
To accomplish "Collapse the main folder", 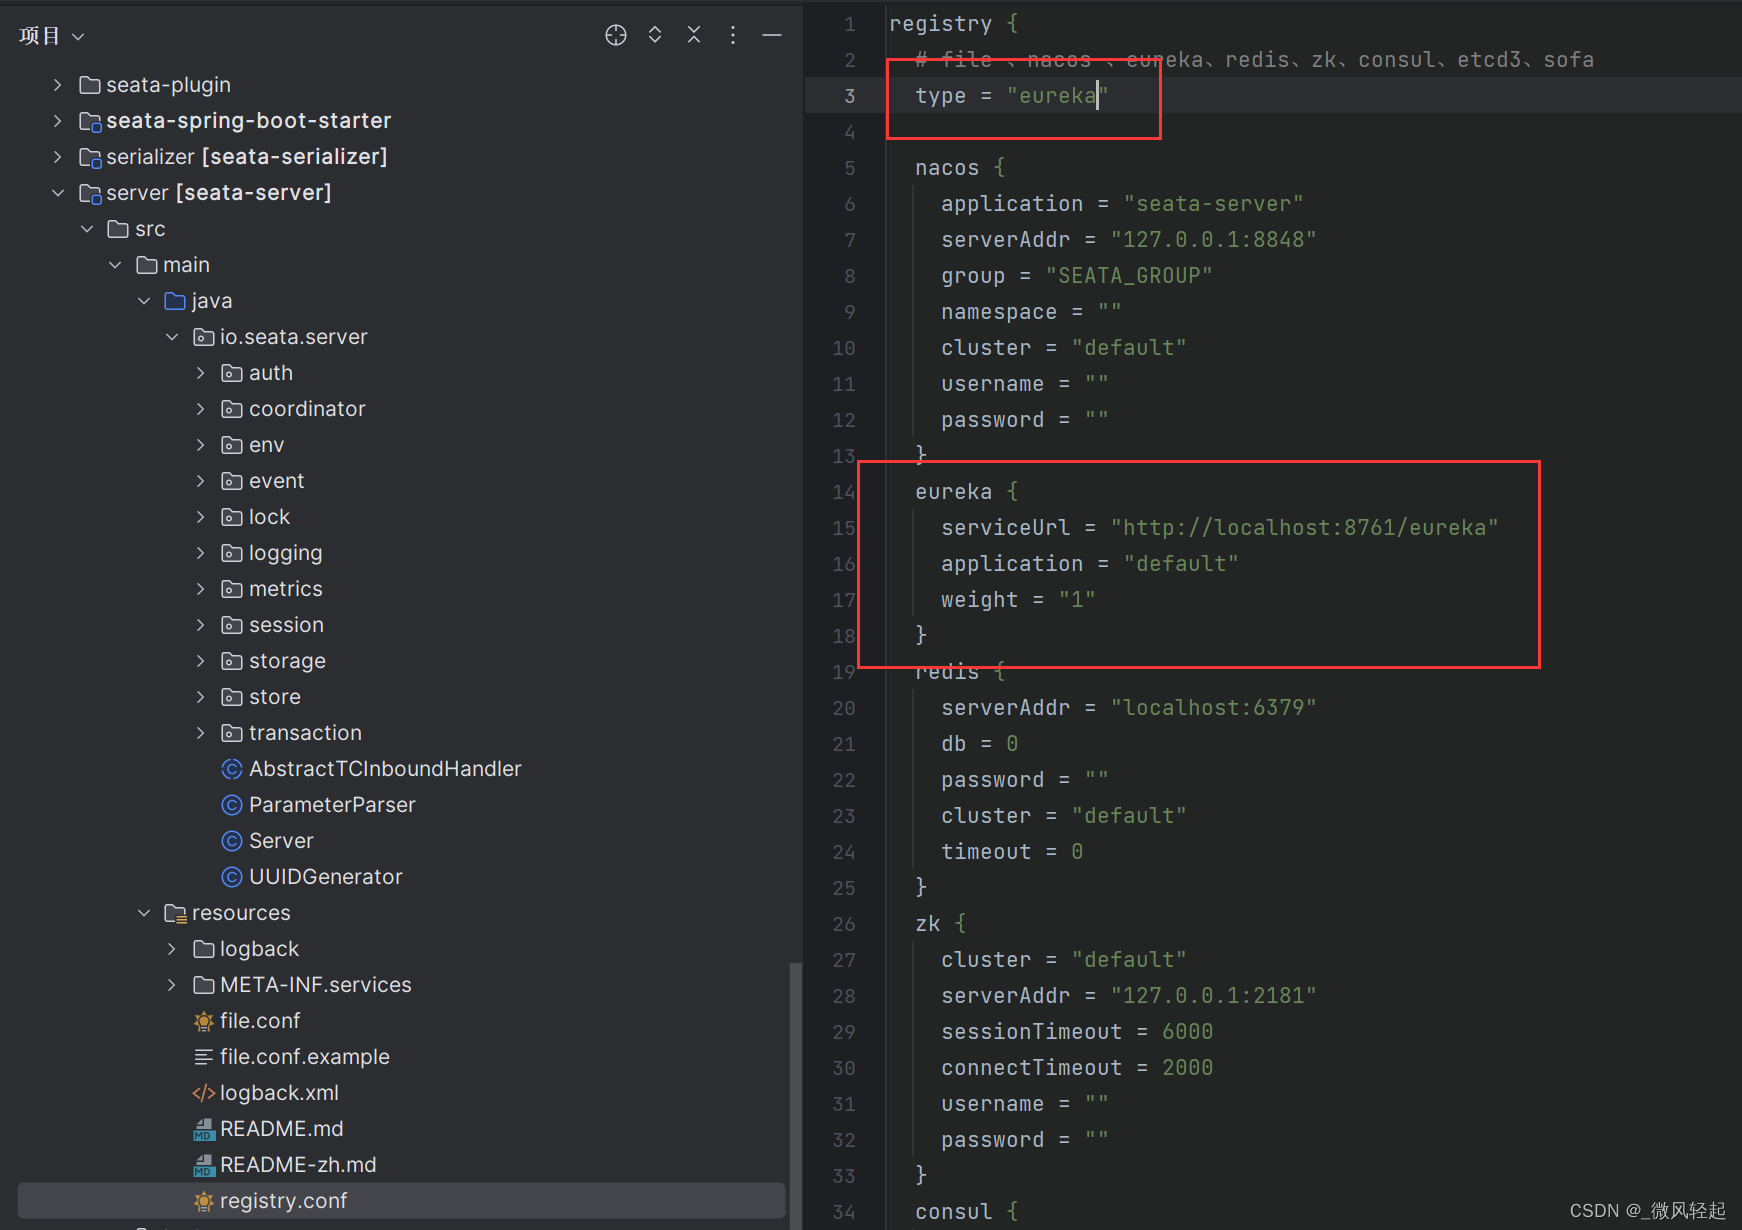I will pos(115,265).
